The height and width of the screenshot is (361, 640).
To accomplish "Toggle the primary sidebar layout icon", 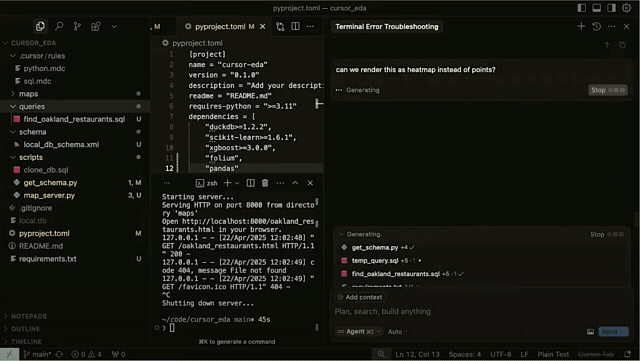I will (x=582, y=8).
